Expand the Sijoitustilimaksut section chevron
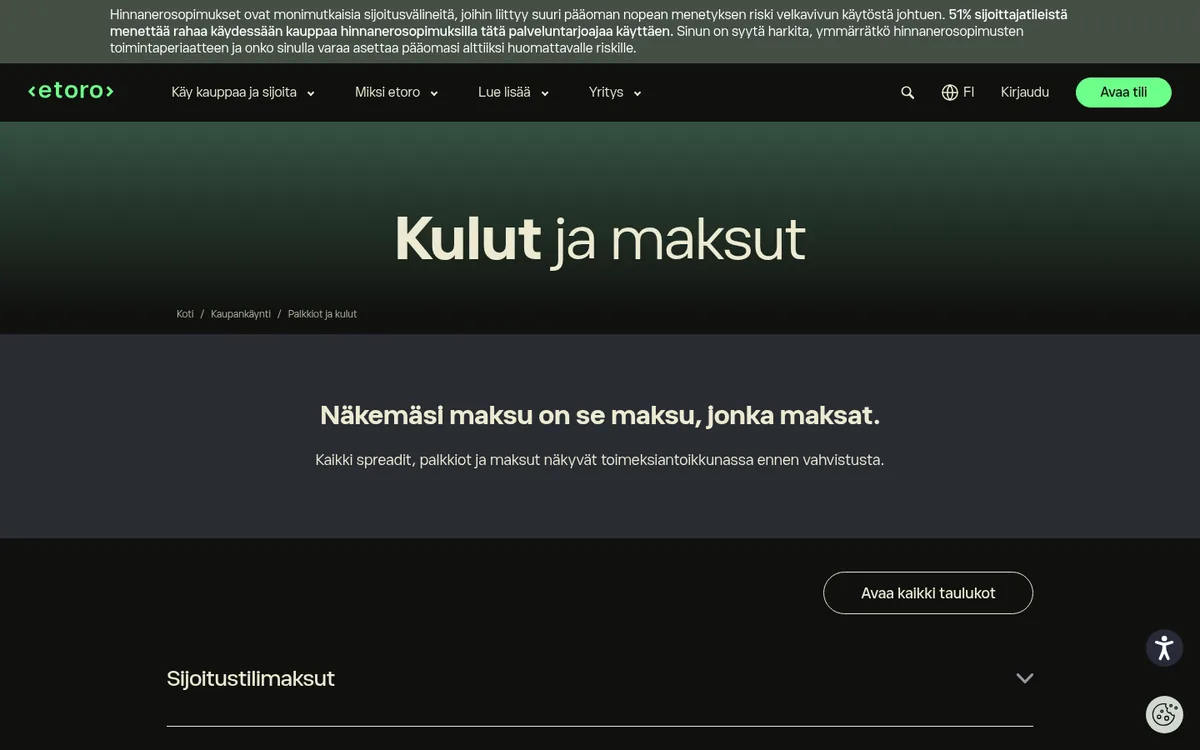The height and width of the screenshot is (750, 1200). tap(1024, 678)
